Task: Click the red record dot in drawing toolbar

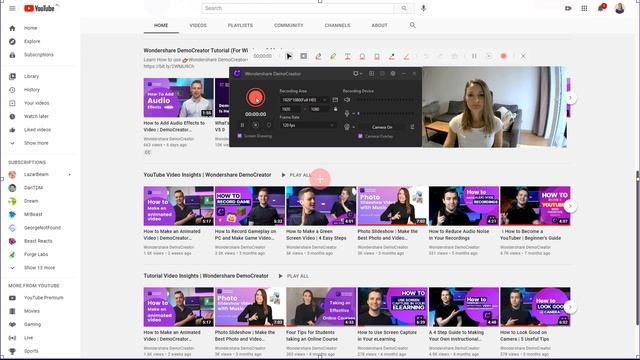Action: (x=504, y=56)
